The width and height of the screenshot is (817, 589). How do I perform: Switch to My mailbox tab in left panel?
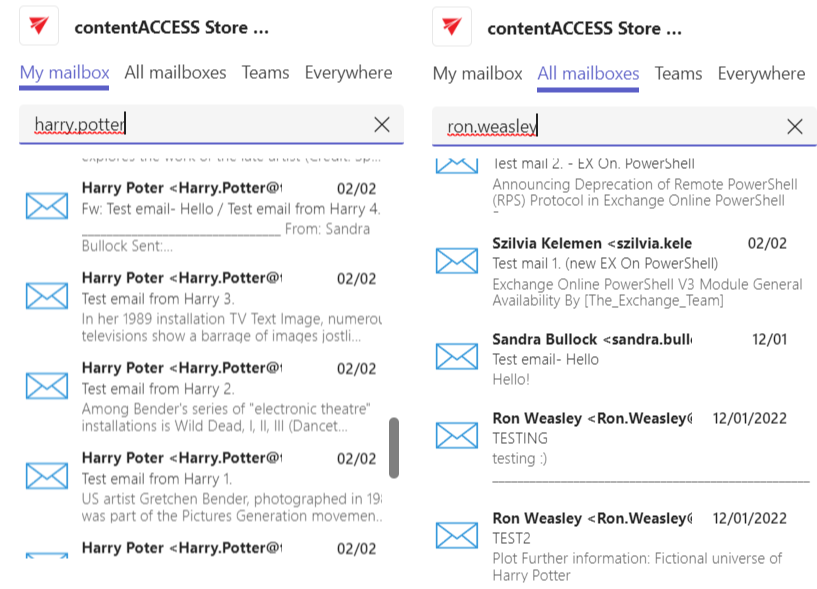(x=64, y=73)
